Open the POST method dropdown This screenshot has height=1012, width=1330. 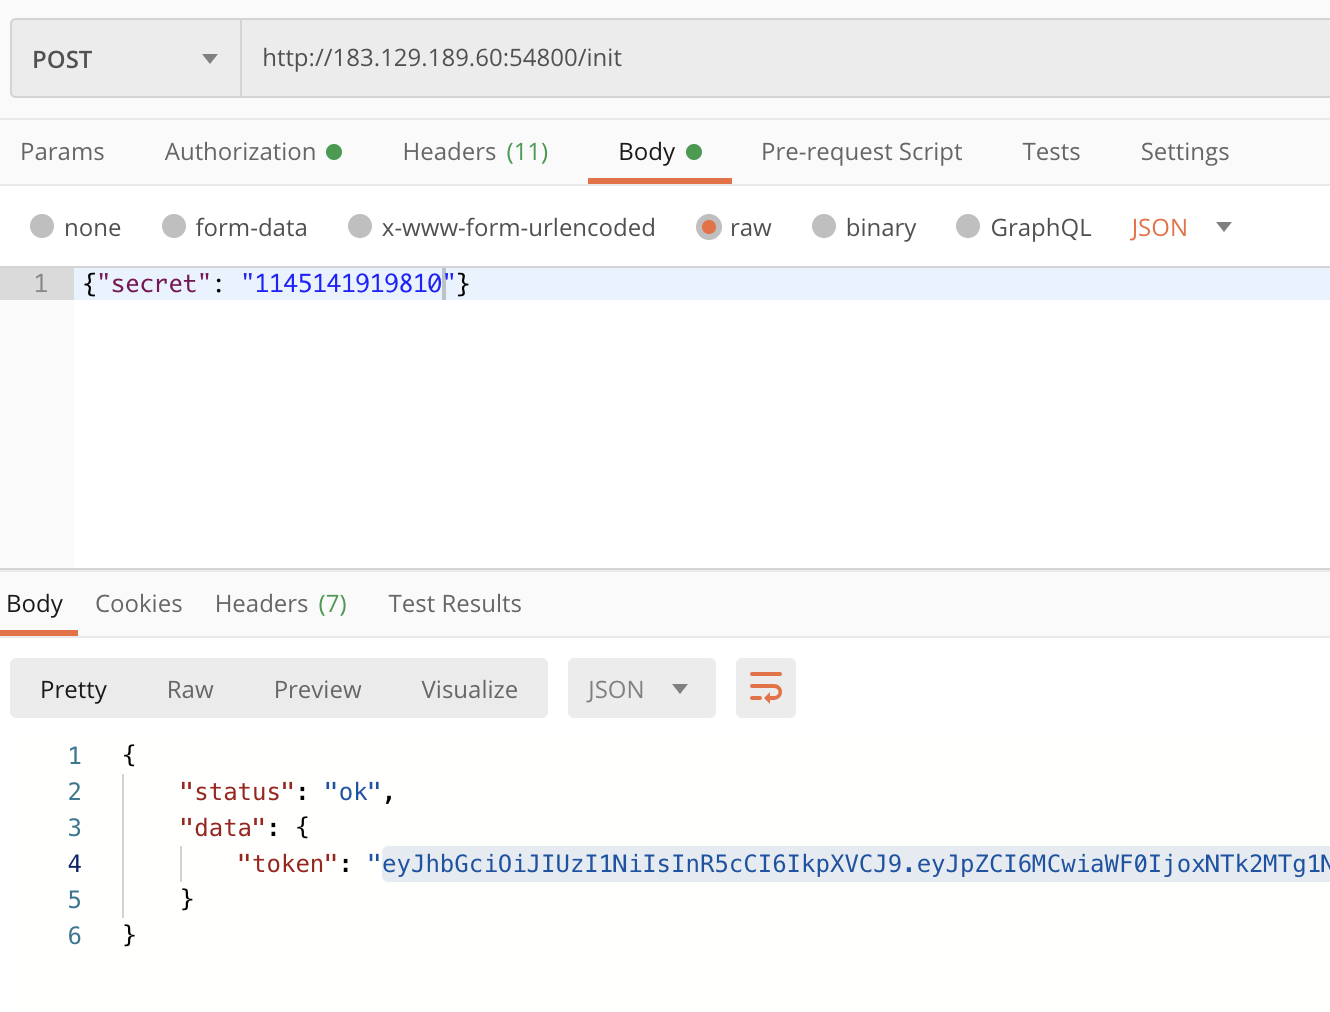click(x=126, y=59)
